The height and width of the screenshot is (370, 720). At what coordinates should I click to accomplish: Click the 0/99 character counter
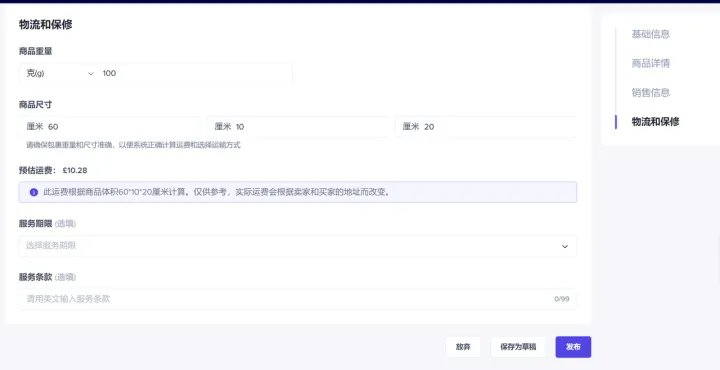click(562, 299)
